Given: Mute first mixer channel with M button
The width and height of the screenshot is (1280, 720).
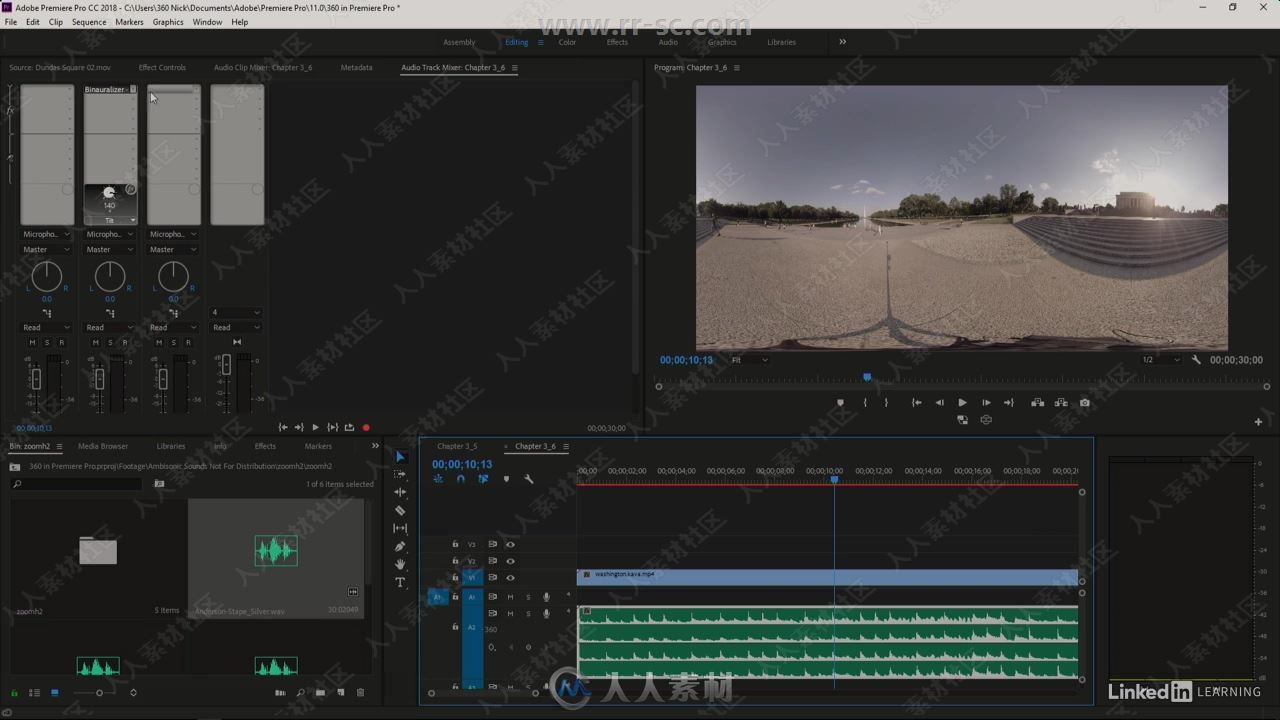Looking at the screenshot, I should click(x=32, y=342).
